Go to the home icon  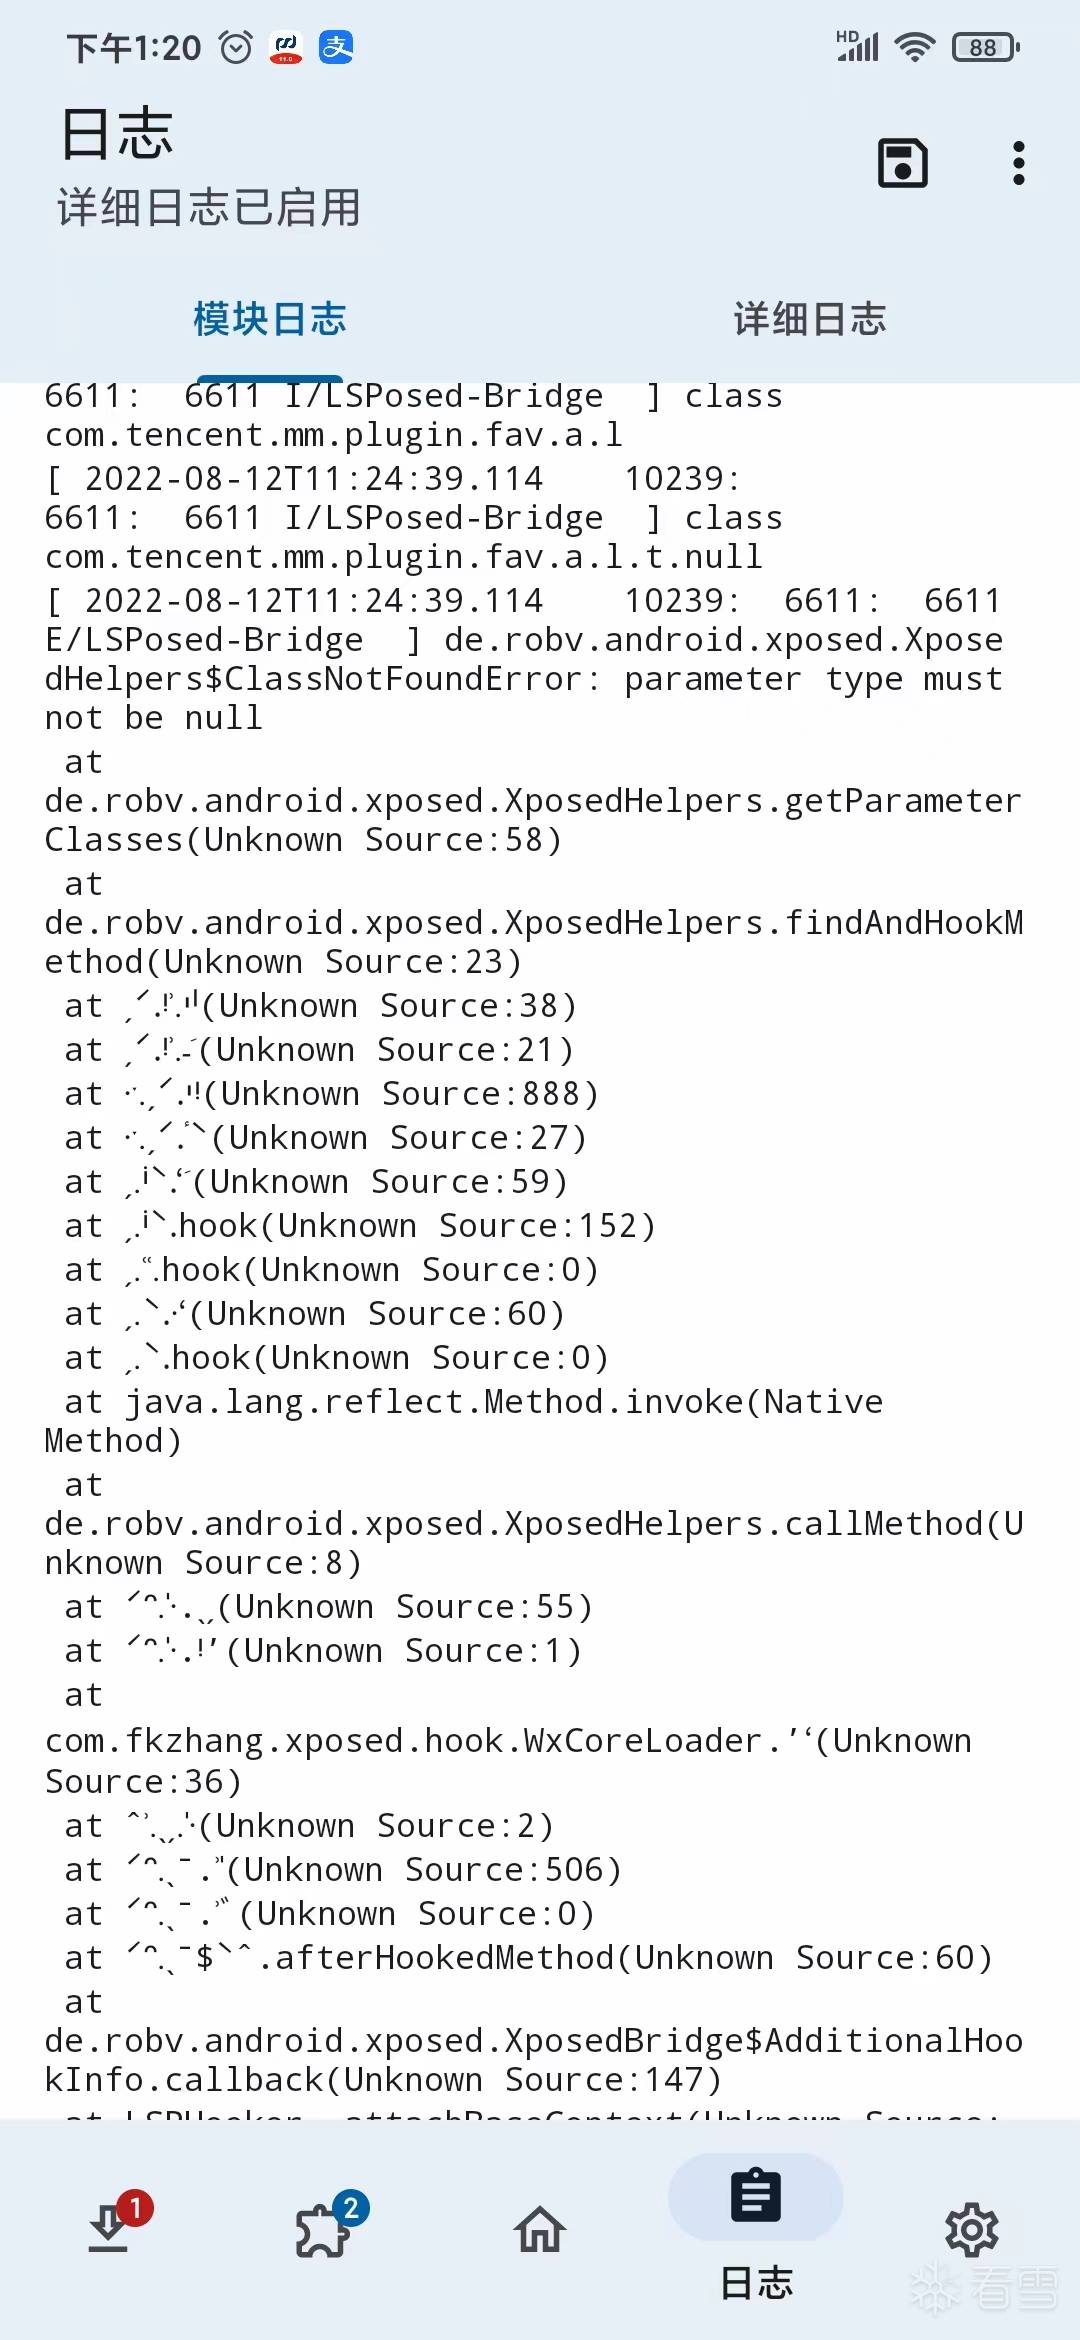[x=540, y=2229]
